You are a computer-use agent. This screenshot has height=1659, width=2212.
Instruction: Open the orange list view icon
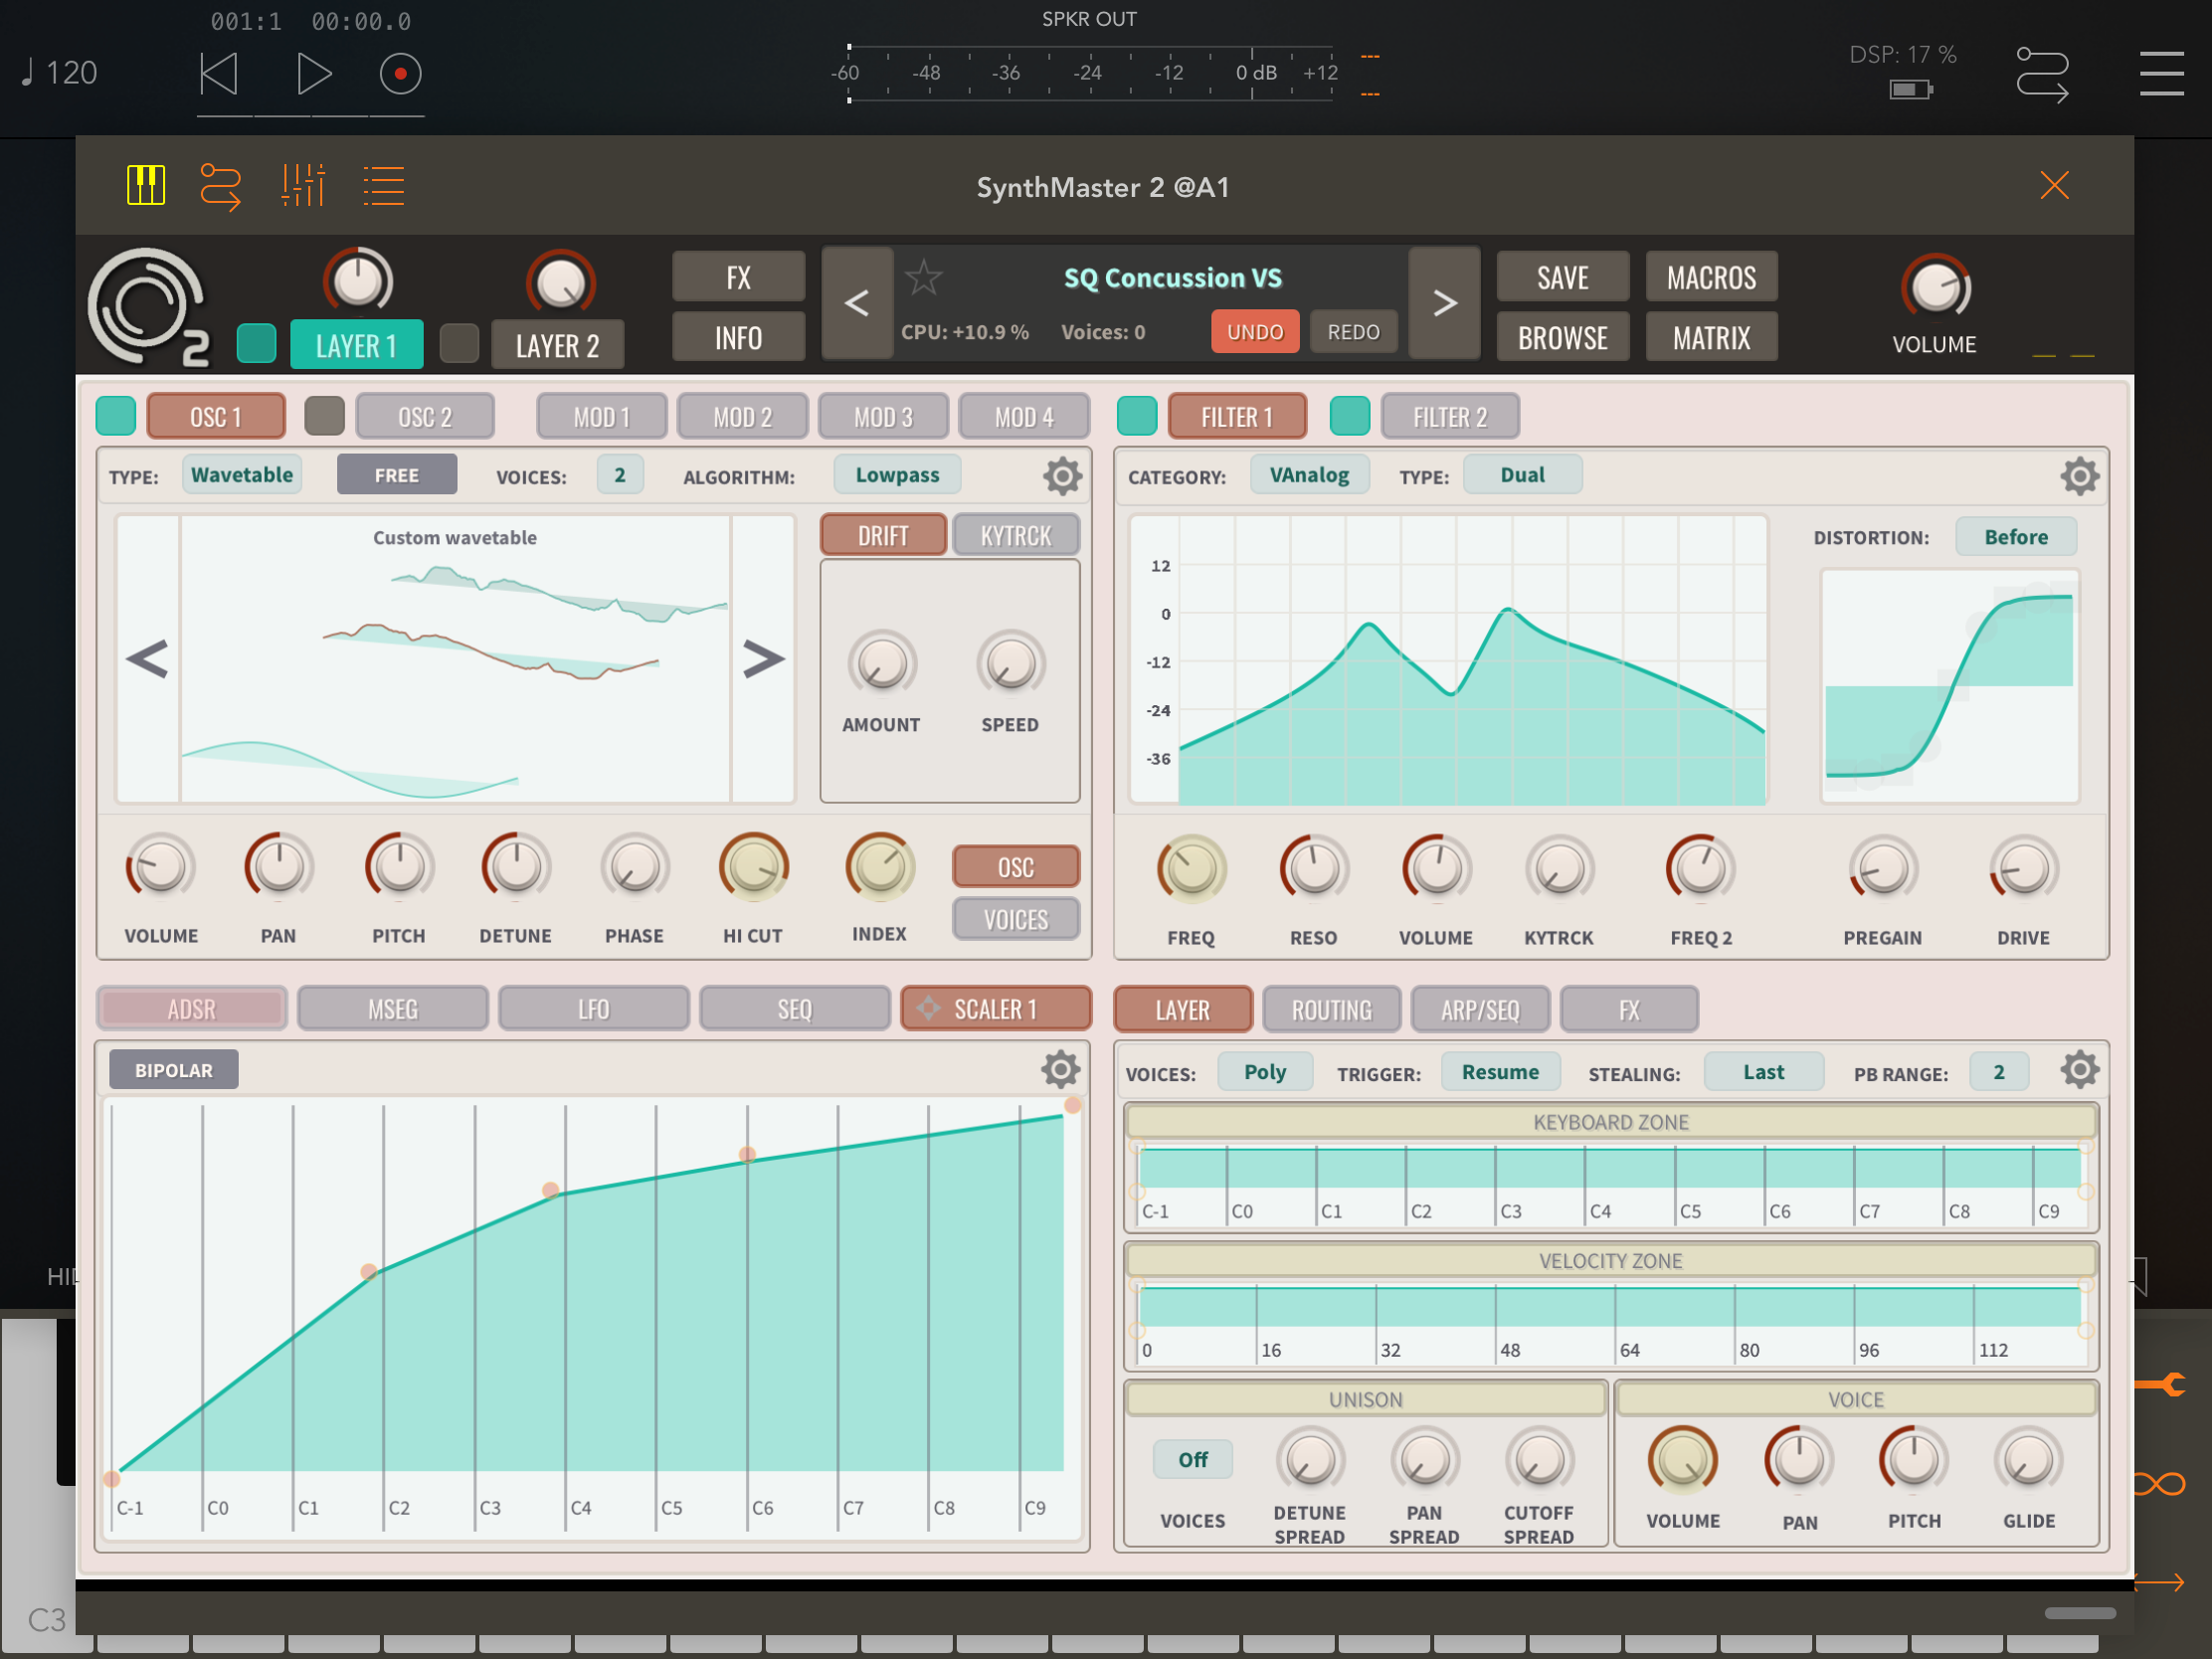383,186
